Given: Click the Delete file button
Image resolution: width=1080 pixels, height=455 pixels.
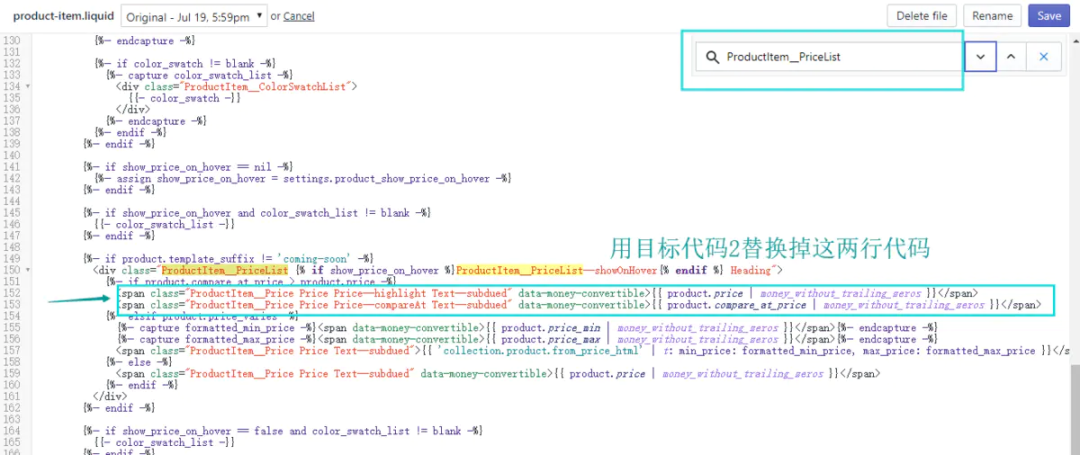Looking at the screenshot, I should coord(922,16).
